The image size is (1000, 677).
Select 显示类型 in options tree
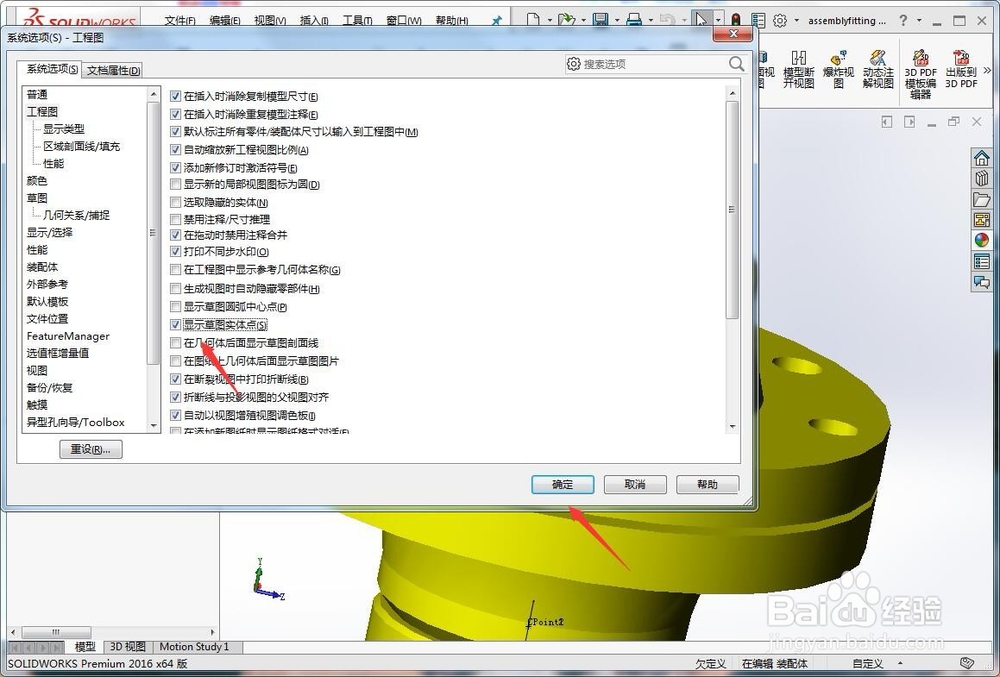(64, 129)
